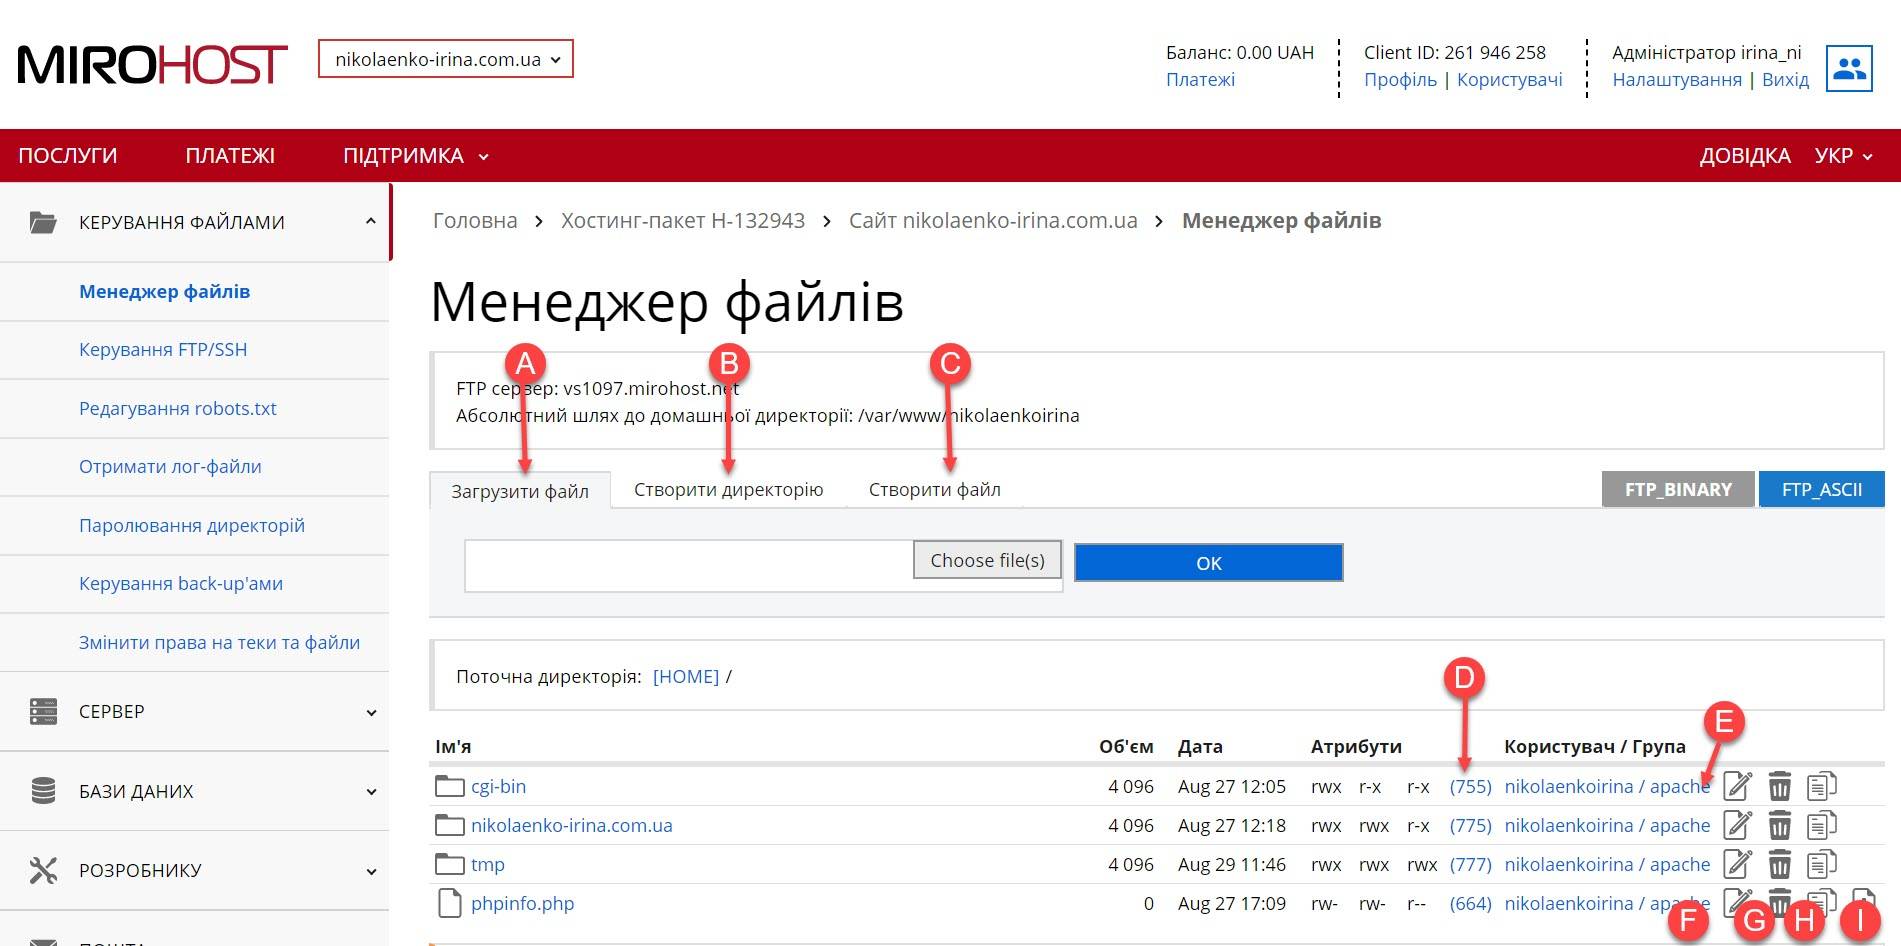Viewport: 1901px width, 946px height.
Task: Delete the nikolaenko-irina.com.ua folder via trash icon
Action: click(1780, 825)
